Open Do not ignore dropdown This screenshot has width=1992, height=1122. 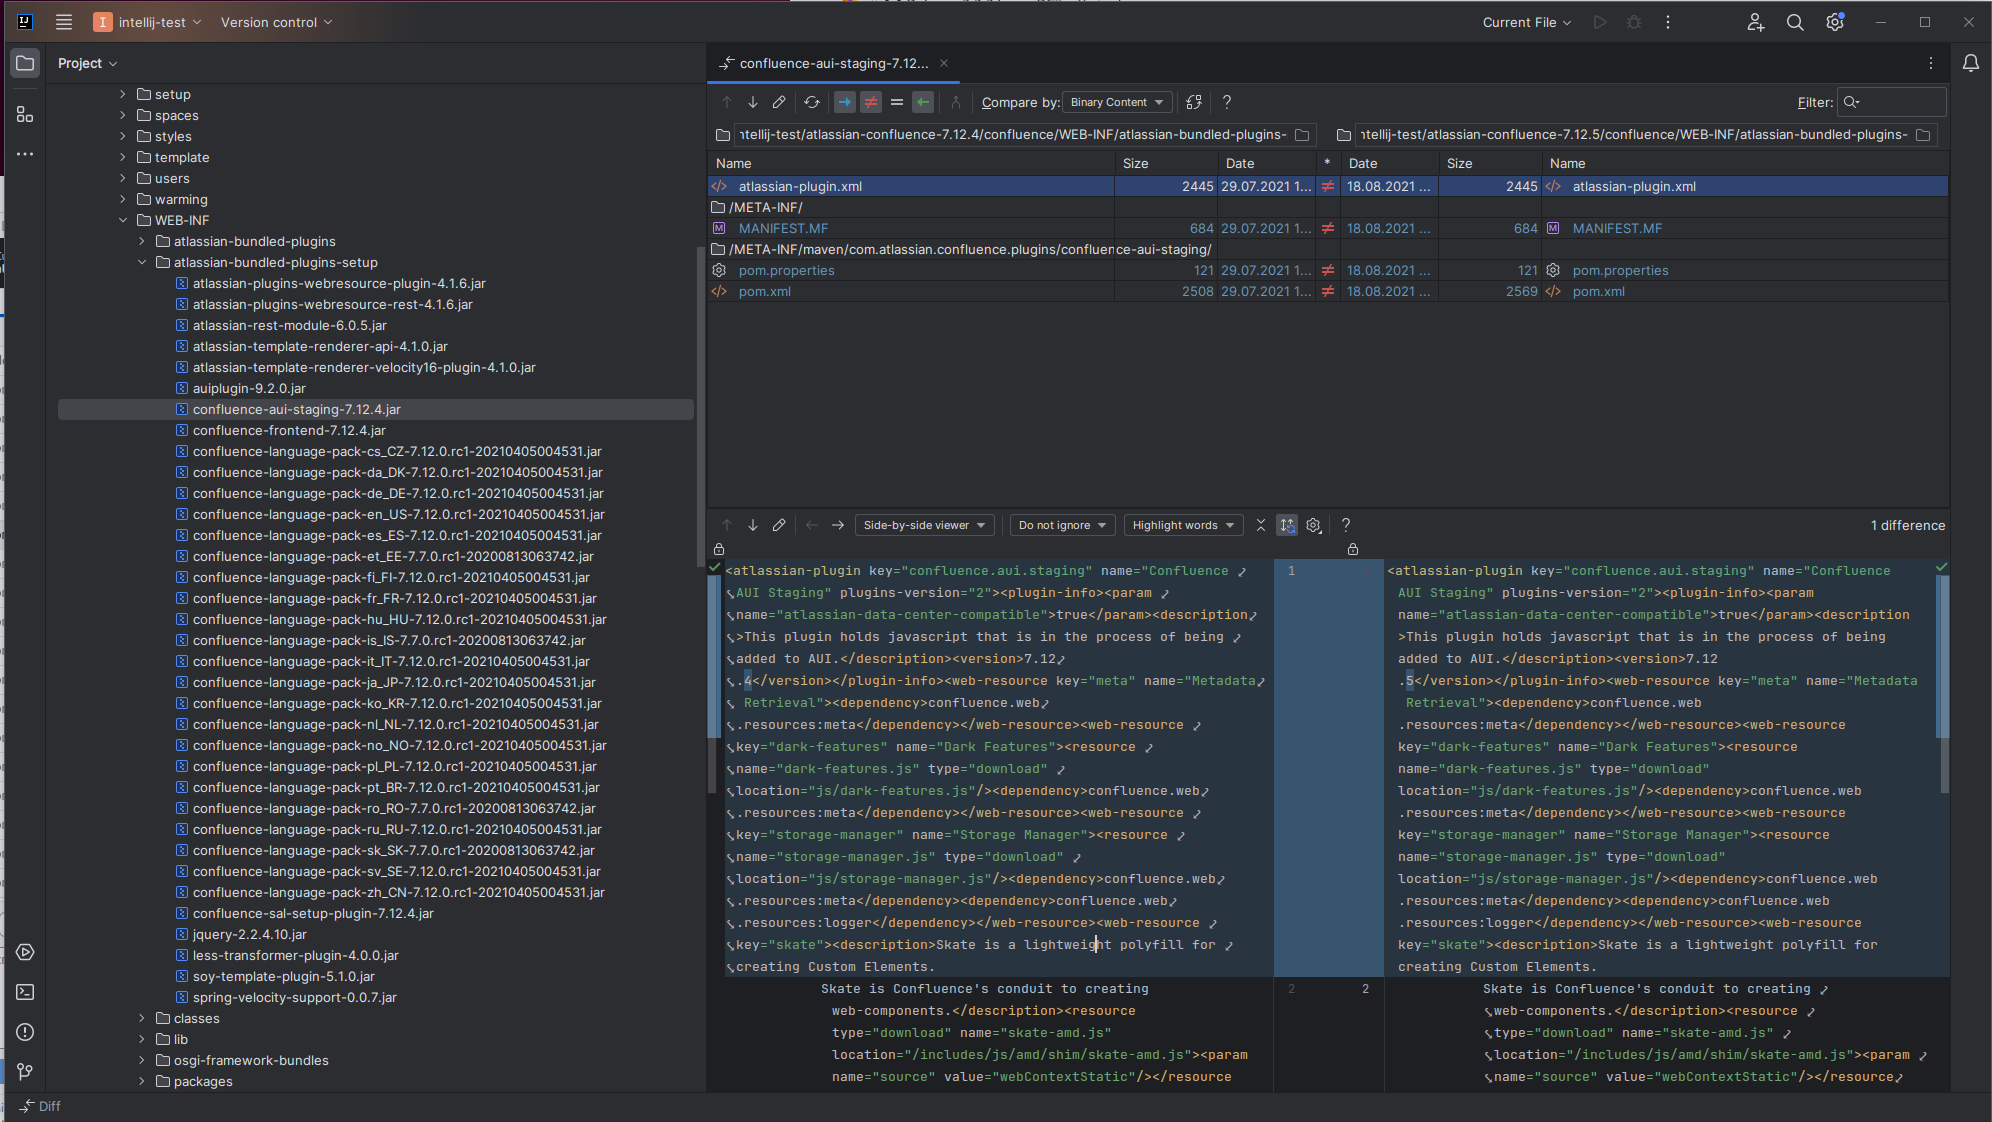1062,525
